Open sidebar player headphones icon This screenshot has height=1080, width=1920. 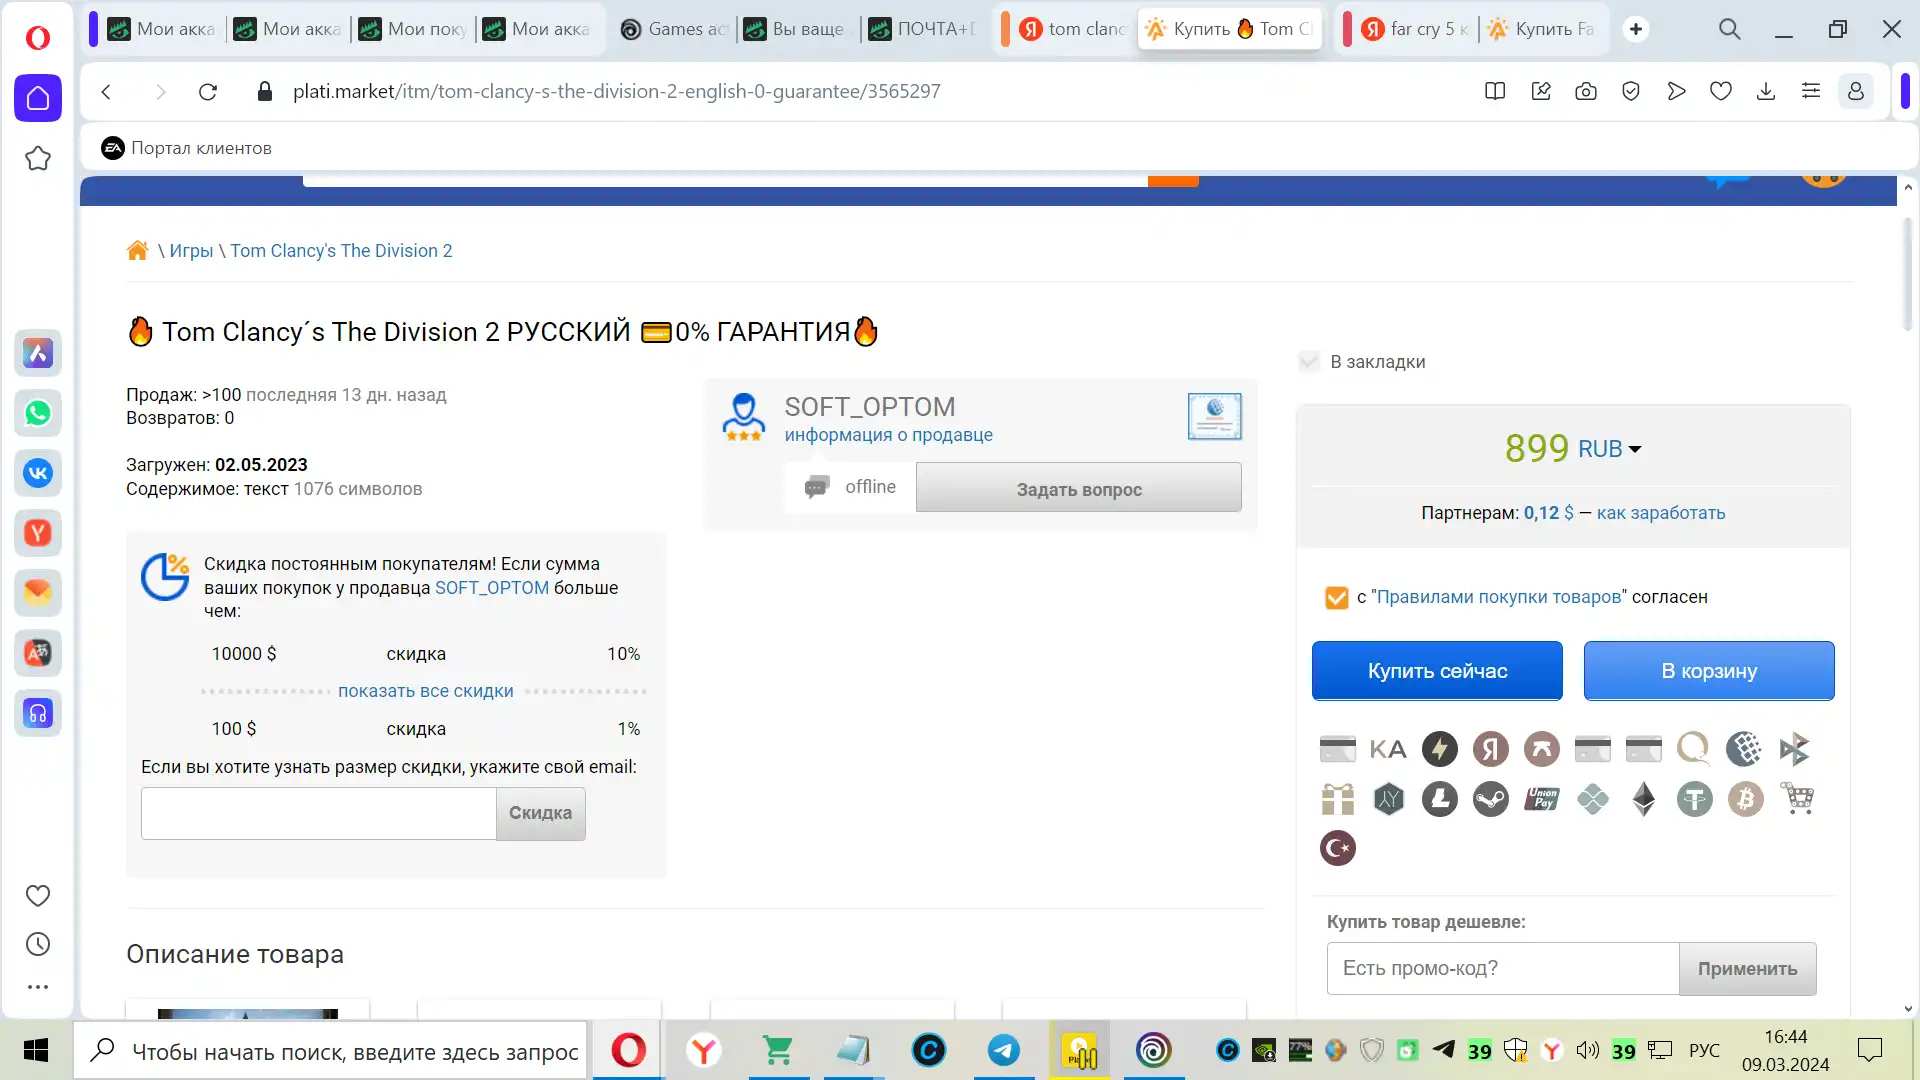click(x=38, y=713)
